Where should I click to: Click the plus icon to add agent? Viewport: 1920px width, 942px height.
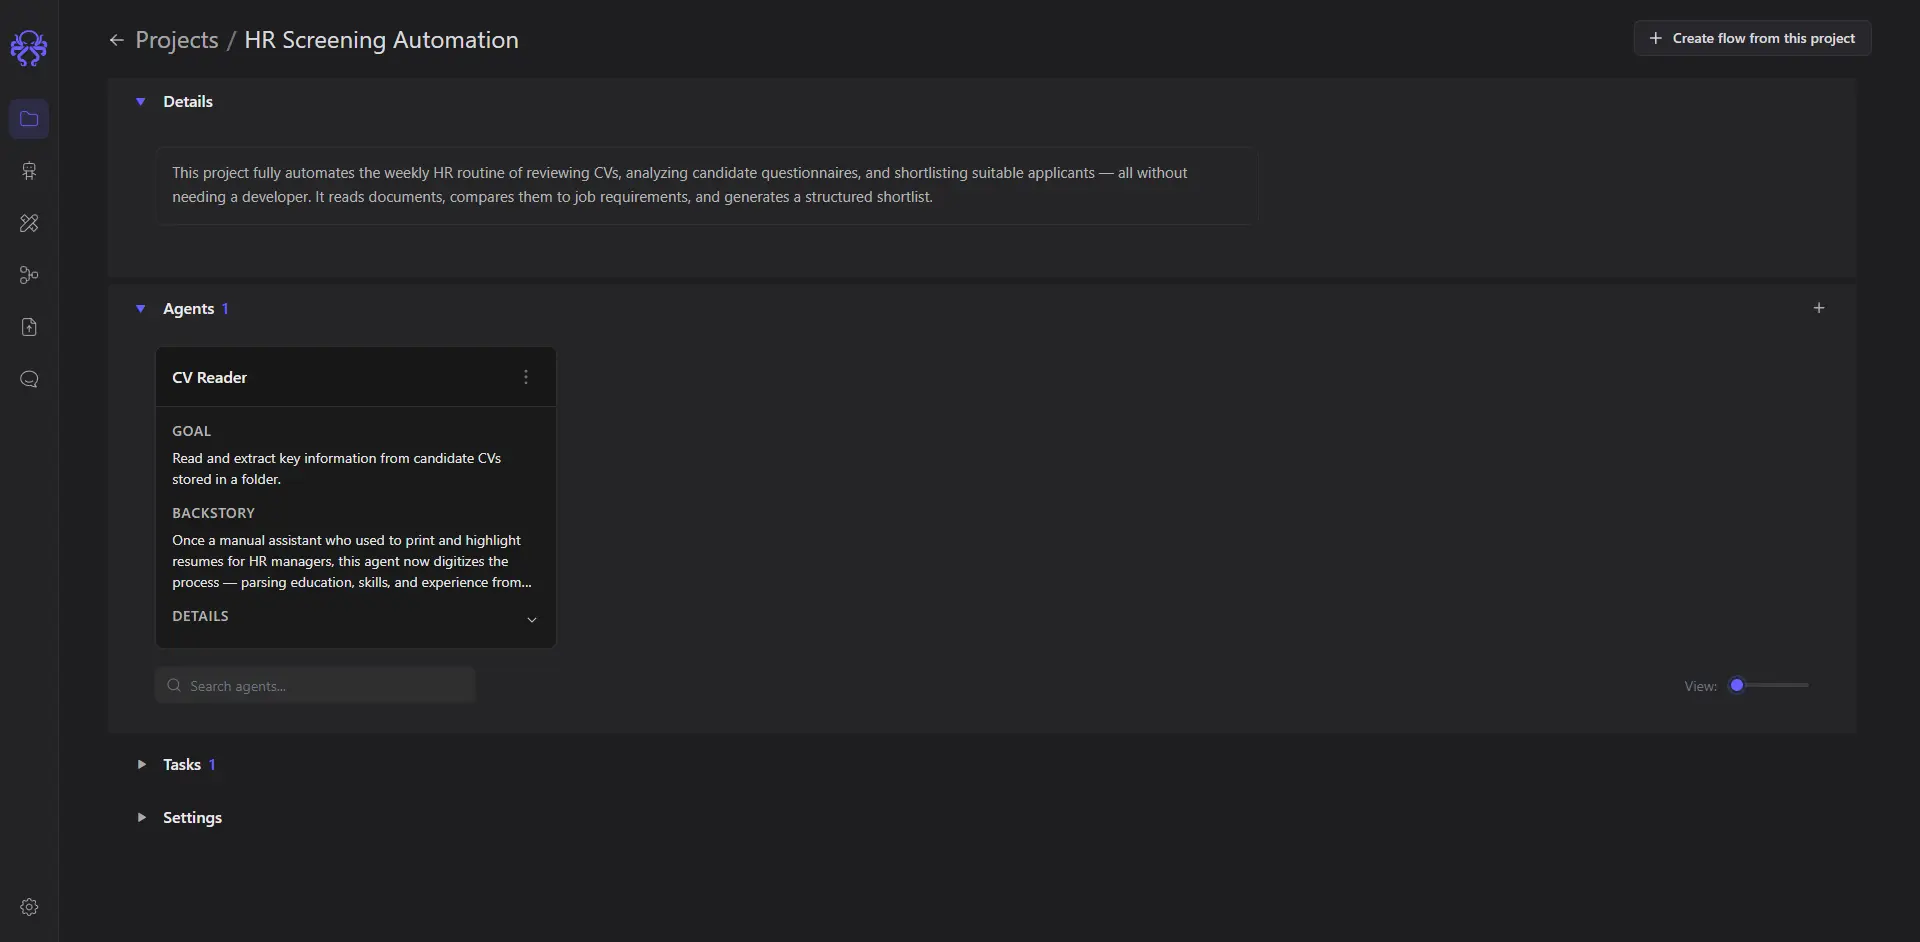pyautogui.click(x=1819, y=308)
